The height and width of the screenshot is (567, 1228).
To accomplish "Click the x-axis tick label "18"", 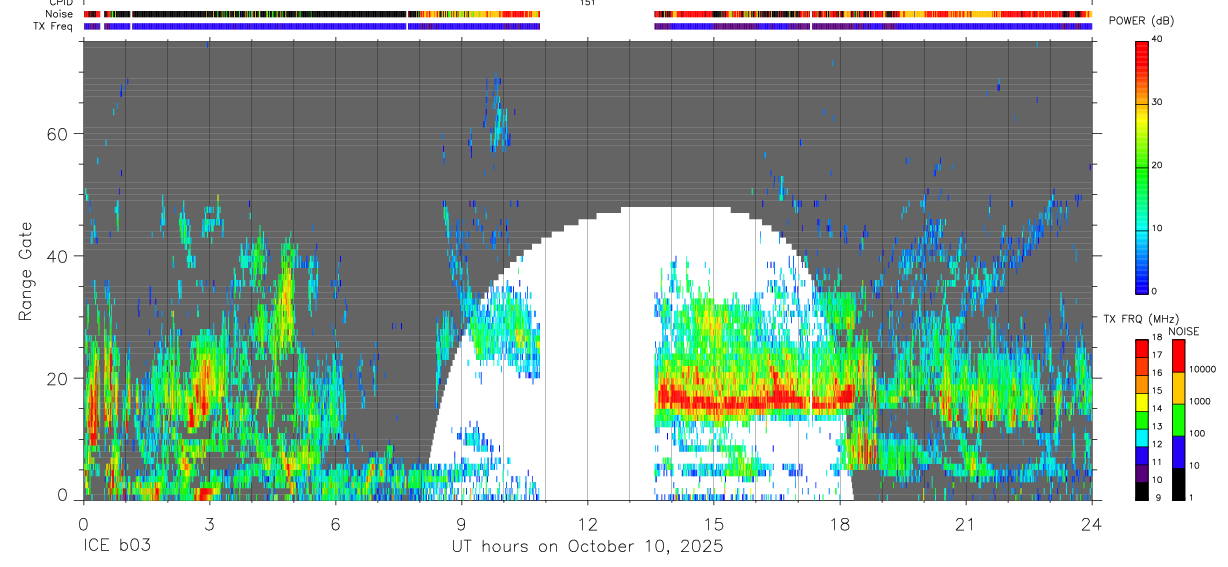I will (839, 523).
